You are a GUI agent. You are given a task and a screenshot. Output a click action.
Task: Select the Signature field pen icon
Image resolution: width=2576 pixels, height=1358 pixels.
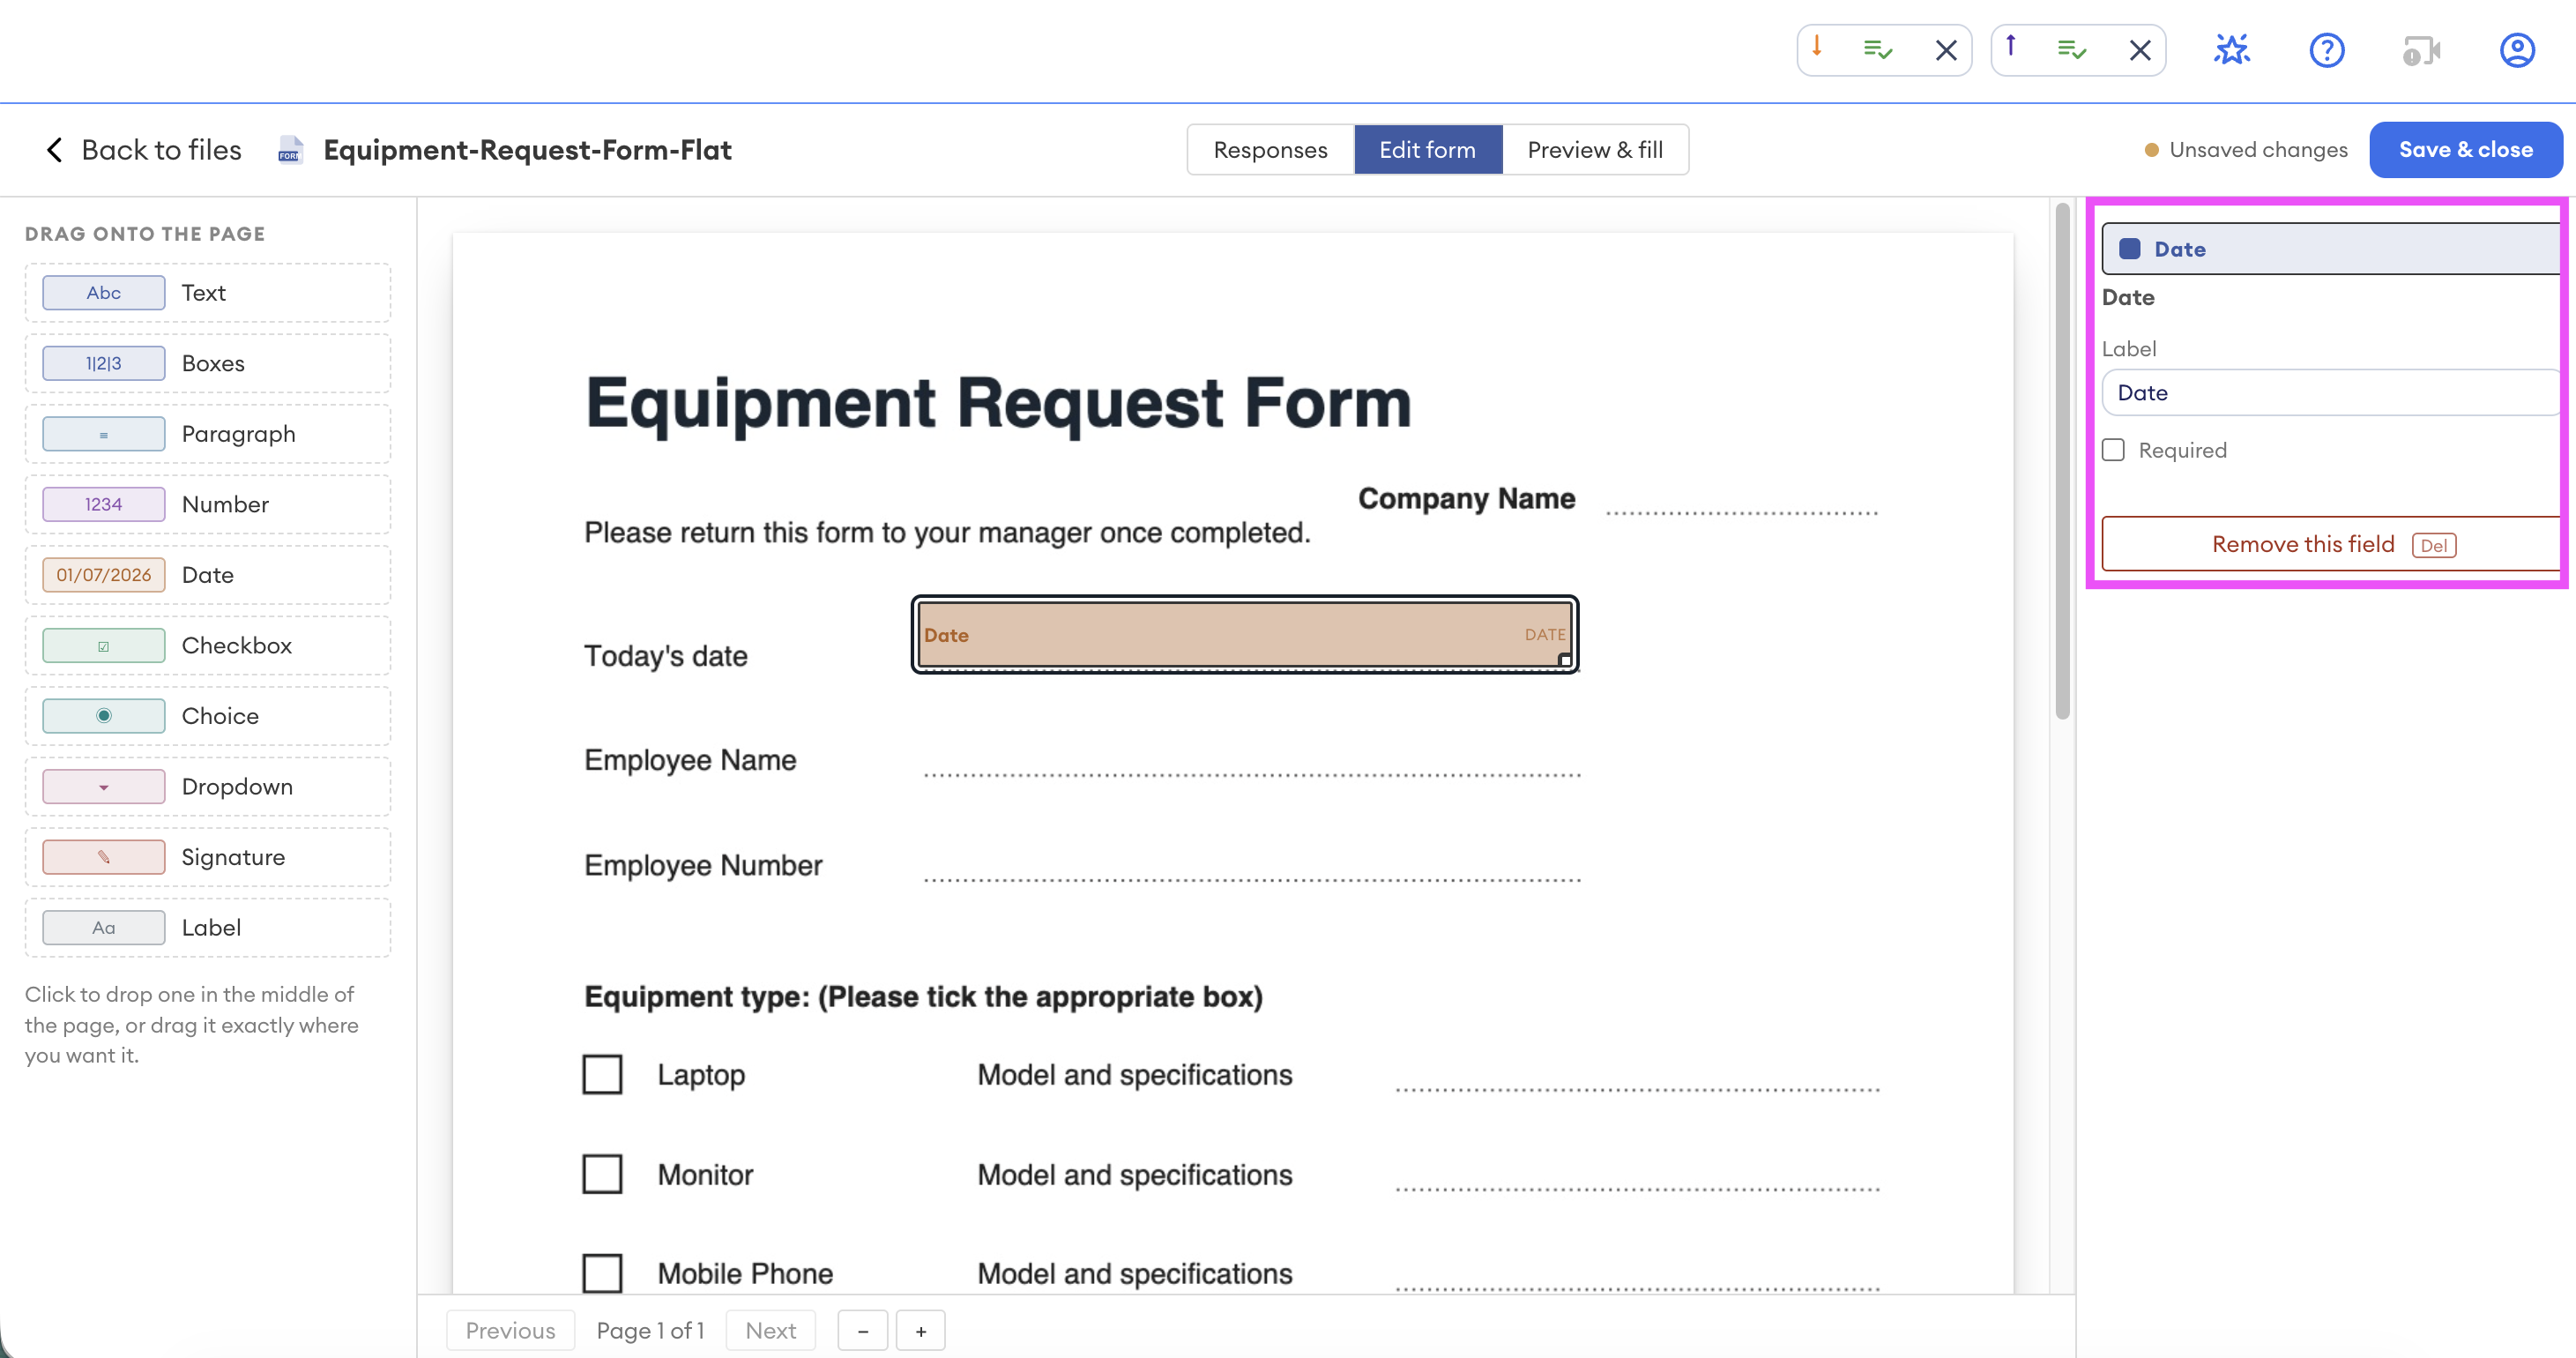pos(104,857)
